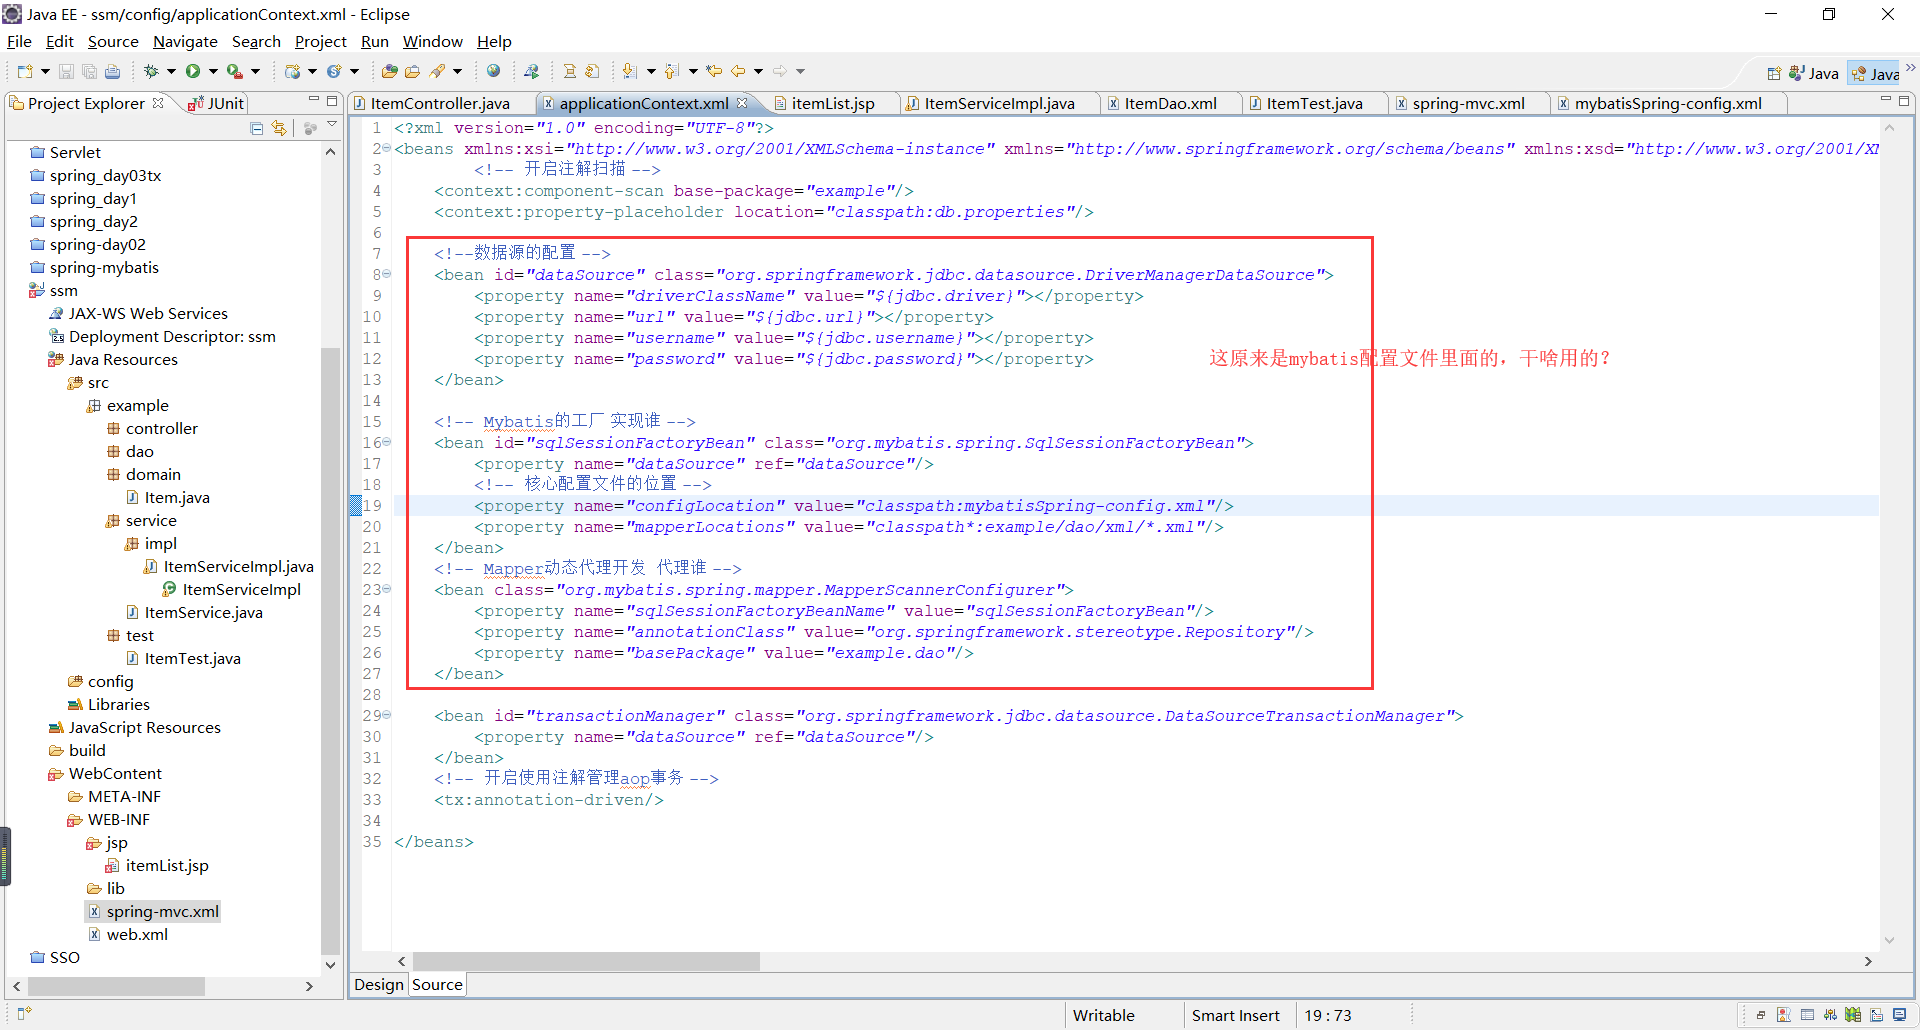Viewport: 1920px width, 1030px height.
Task: Switch to the Design tab at bottom
Action: coord(379,985)
